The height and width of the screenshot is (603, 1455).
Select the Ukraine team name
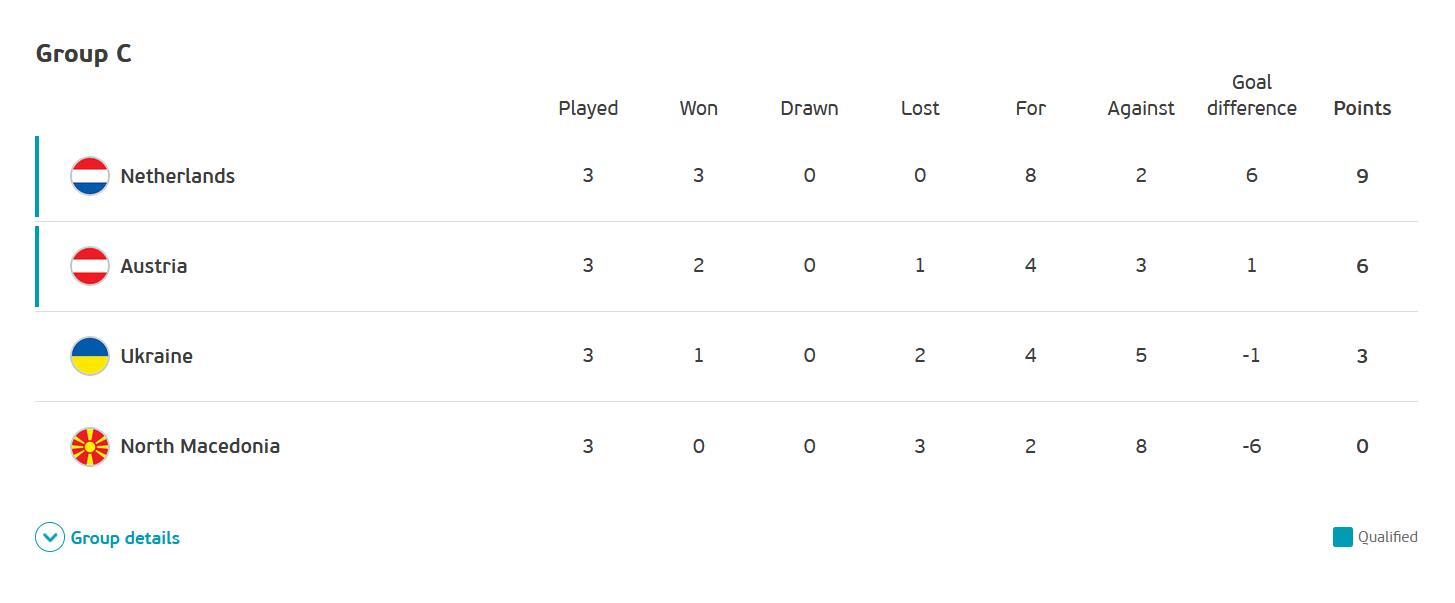(157, 356)
